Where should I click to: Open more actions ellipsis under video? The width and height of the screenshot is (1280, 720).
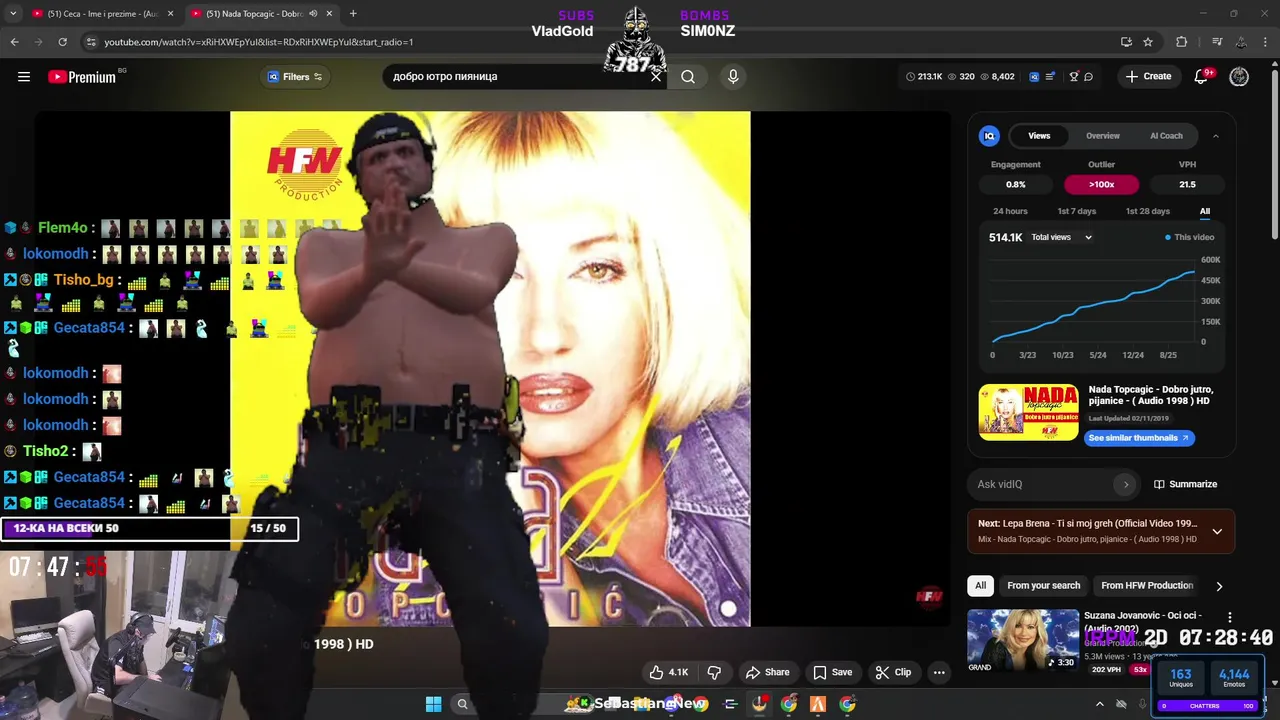(939, 672)
